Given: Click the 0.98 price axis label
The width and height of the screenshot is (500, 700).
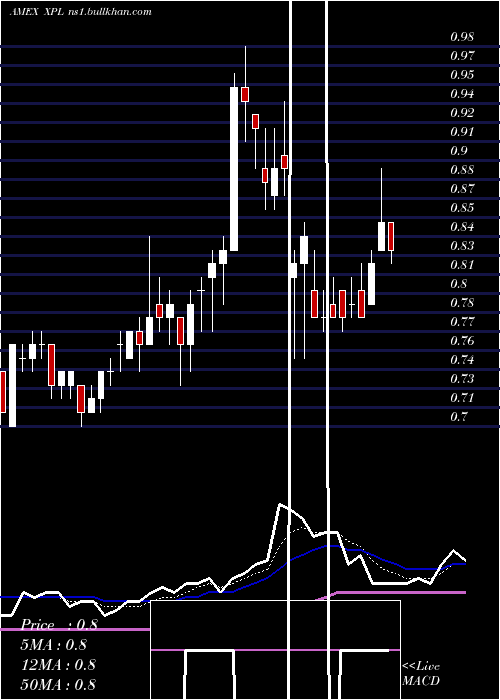Looking at the screenshot, I should click(x=462, y=37).
